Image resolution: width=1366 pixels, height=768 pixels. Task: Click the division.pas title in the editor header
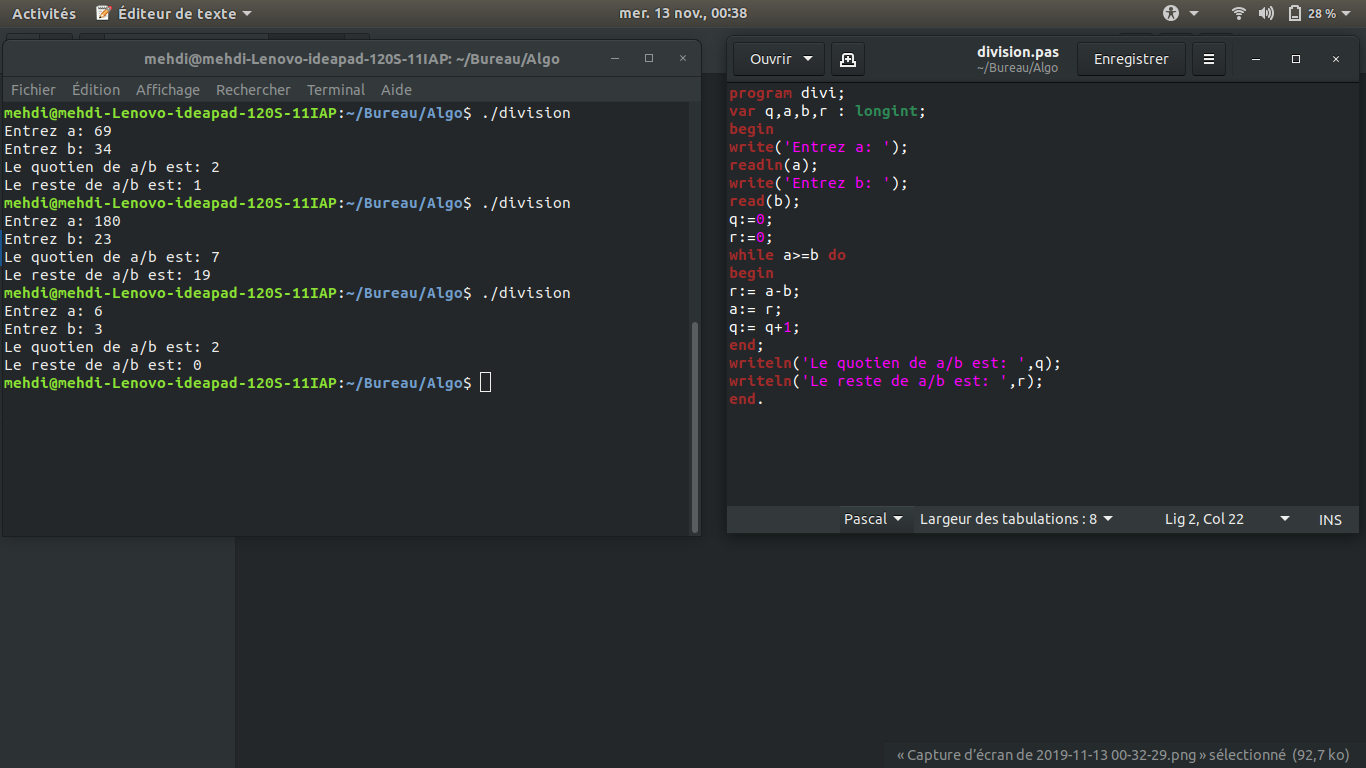pyautogui.click(x=1017, y=52)
